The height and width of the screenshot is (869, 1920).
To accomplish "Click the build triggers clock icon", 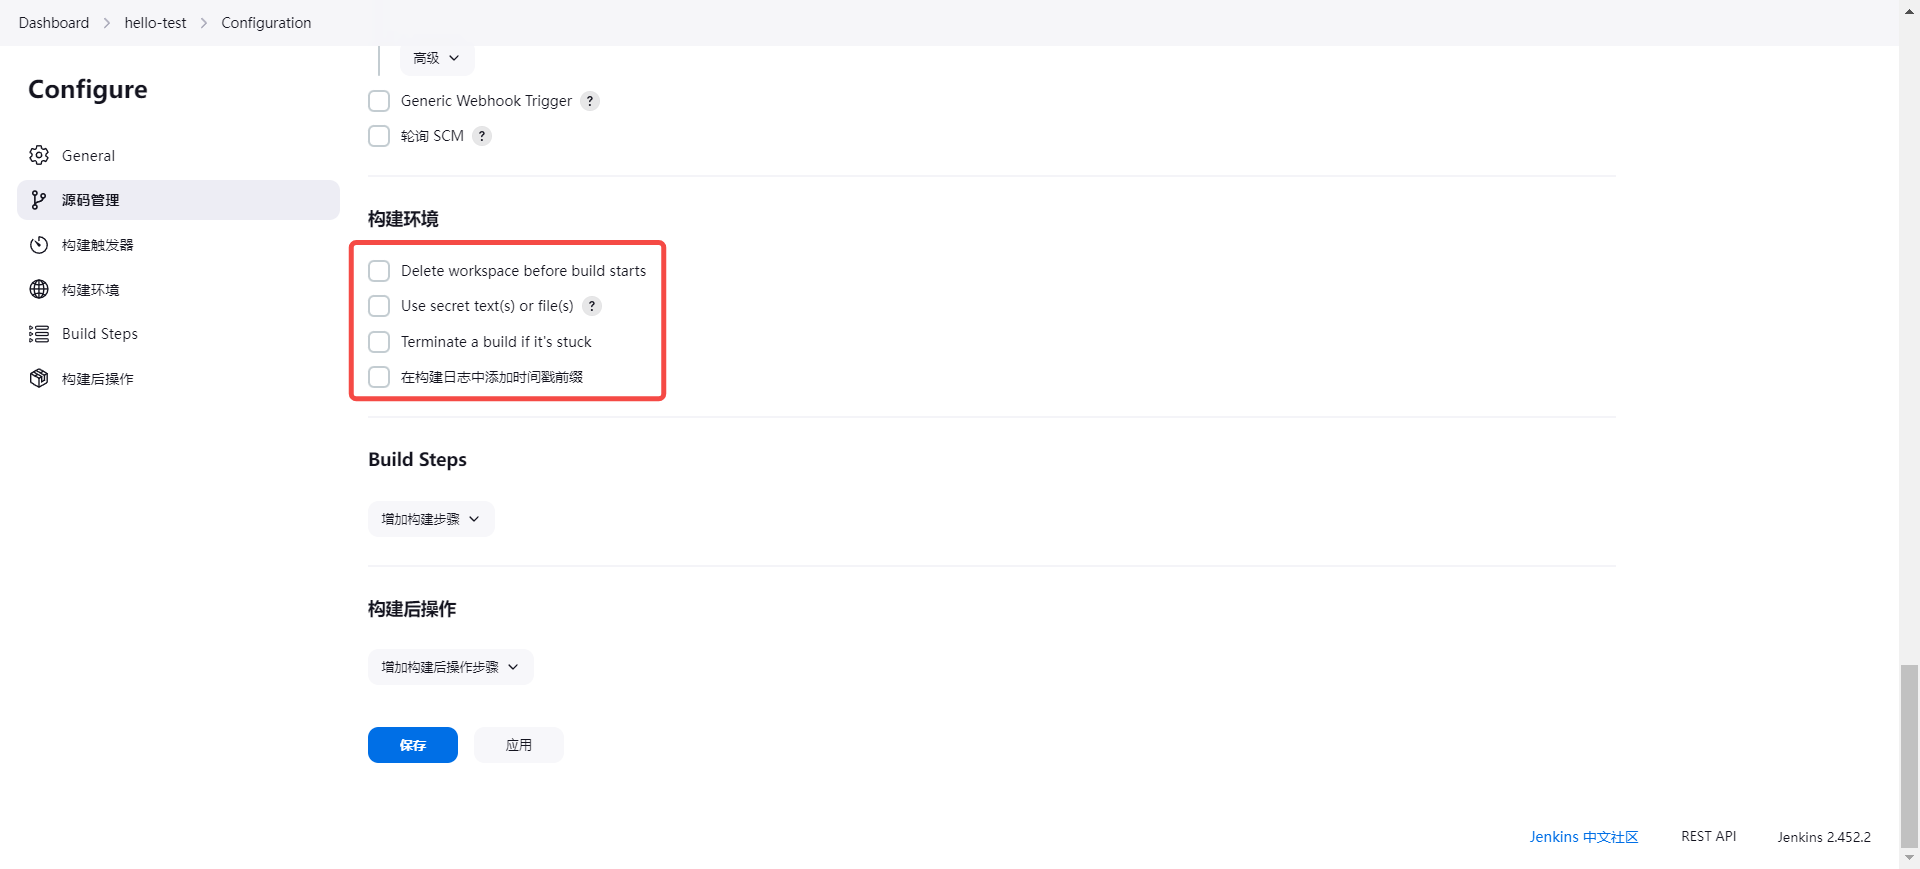I will point(39,245).
